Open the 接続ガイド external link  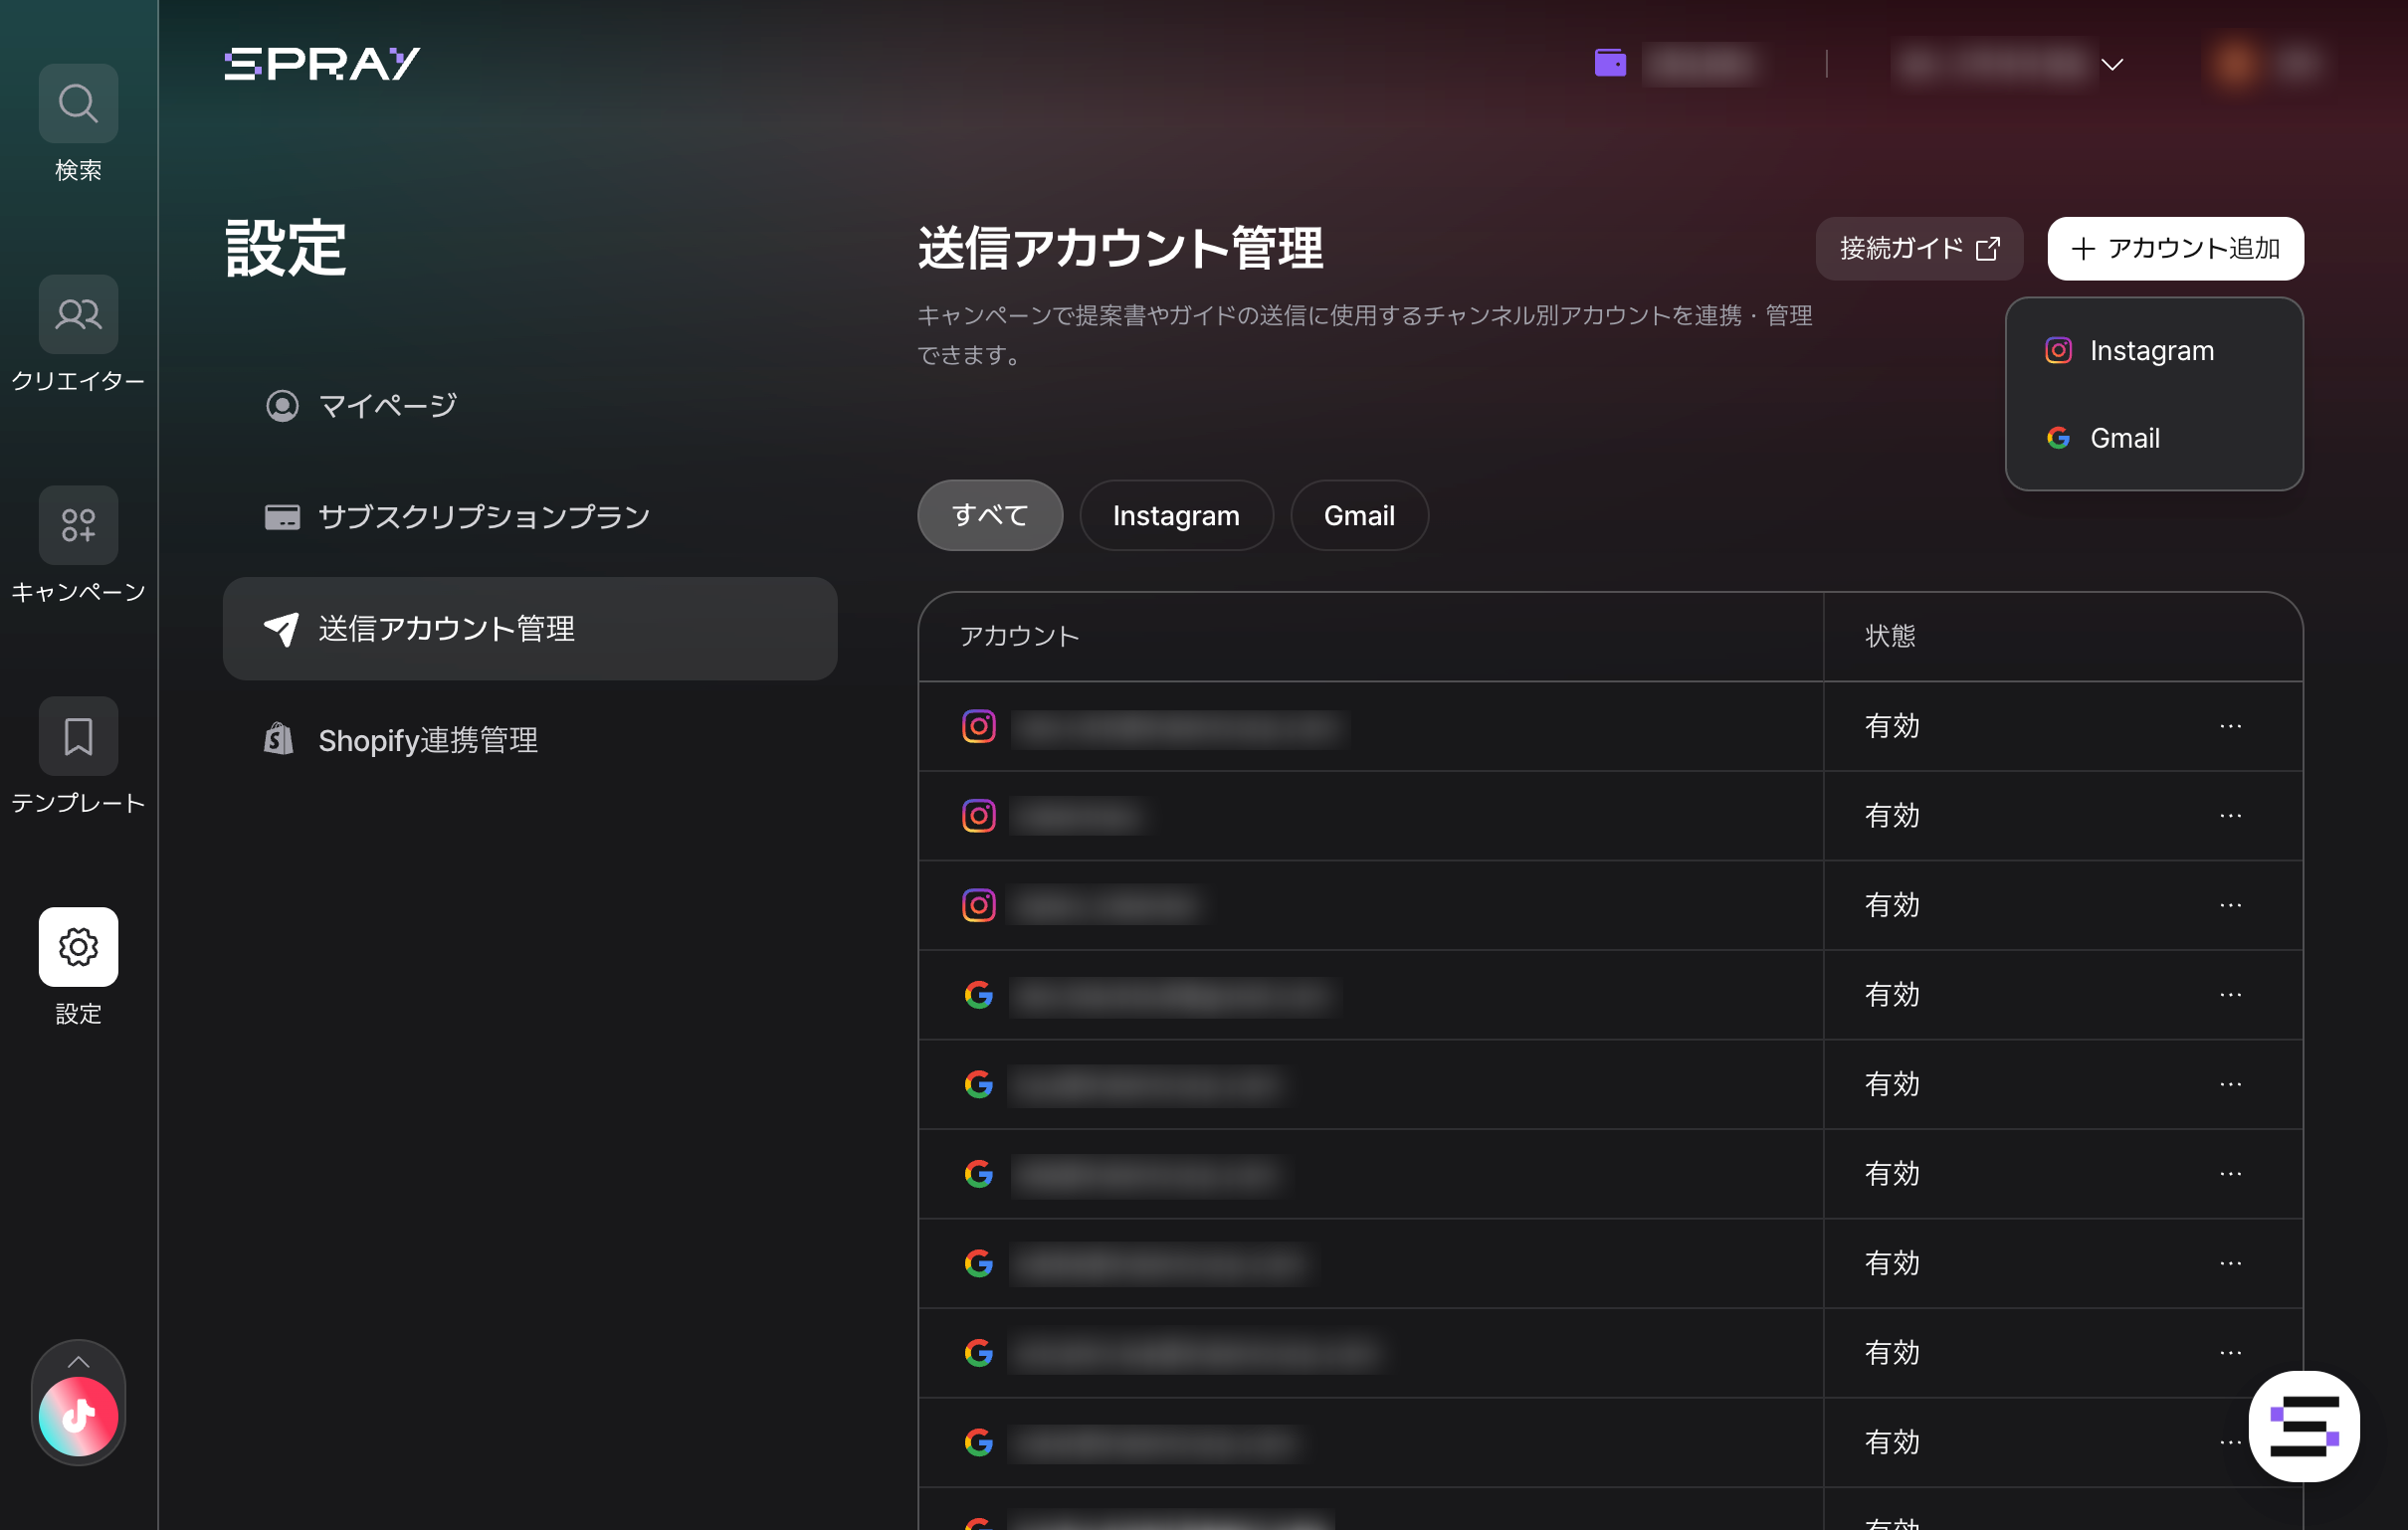coord(1918,249)
